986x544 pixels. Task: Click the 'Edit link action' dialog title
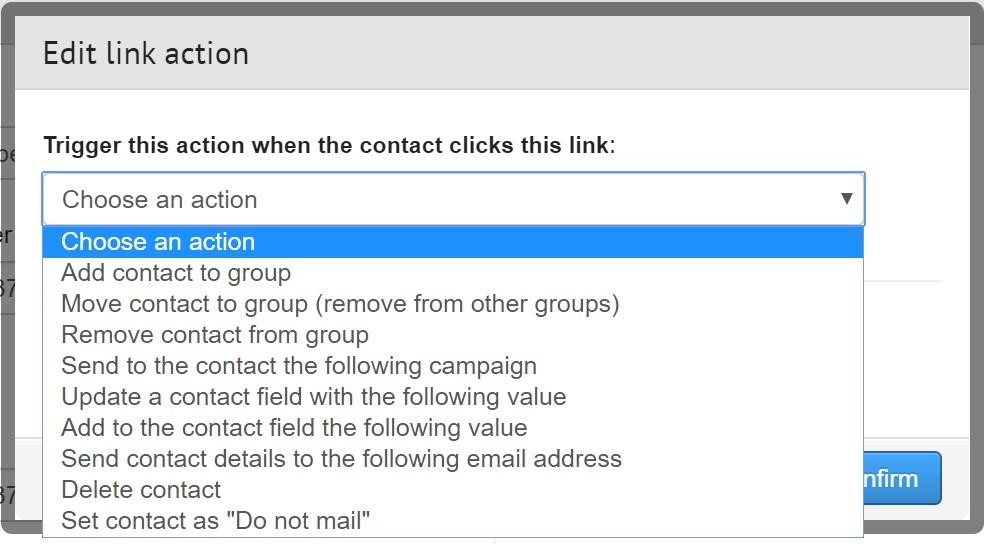[x=146, y=53]
